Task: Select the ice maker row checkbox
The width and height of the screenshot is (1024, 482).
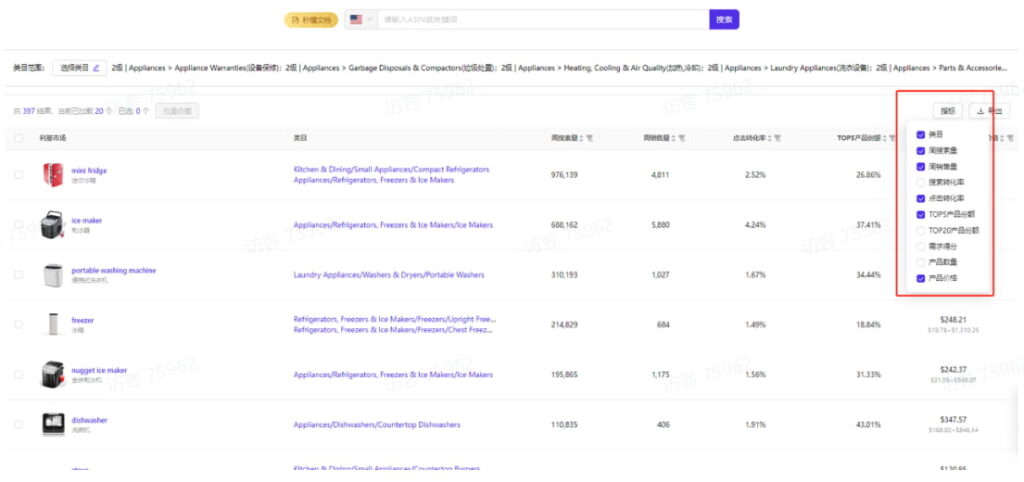Action: coord(19,224)
